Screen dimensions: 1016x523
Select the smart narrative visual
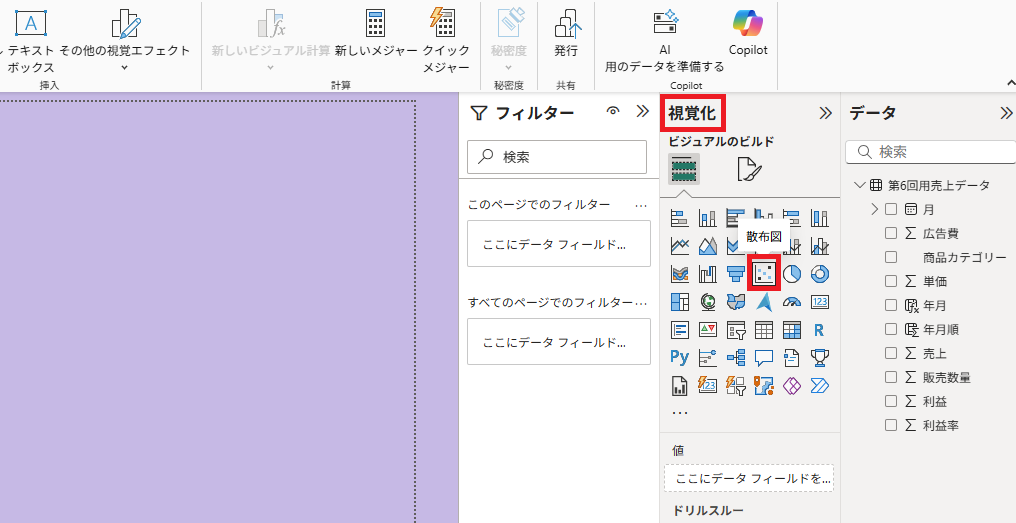click(791, 358)
